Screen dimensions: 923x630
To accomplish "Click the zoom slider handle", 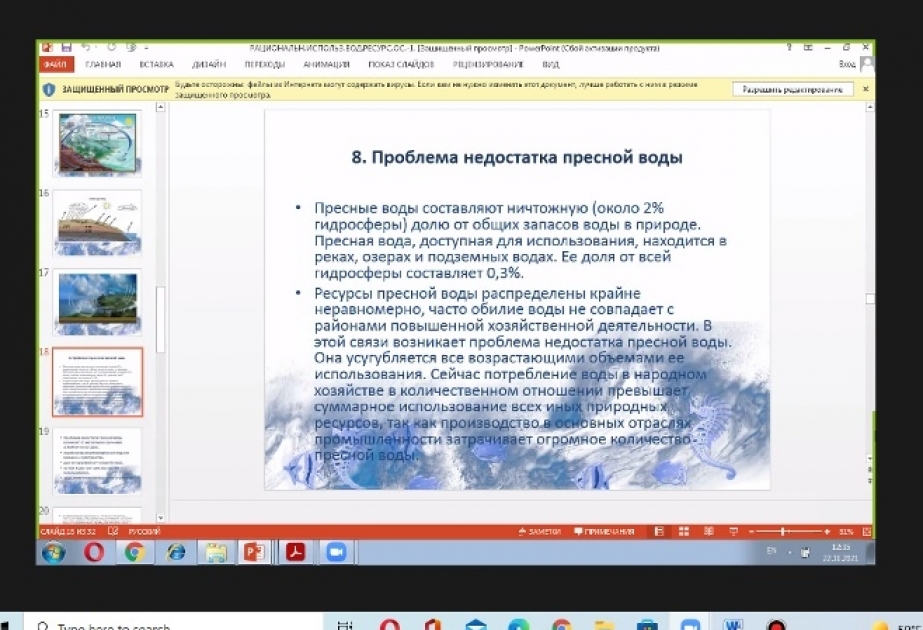I will tap(783, 532).
